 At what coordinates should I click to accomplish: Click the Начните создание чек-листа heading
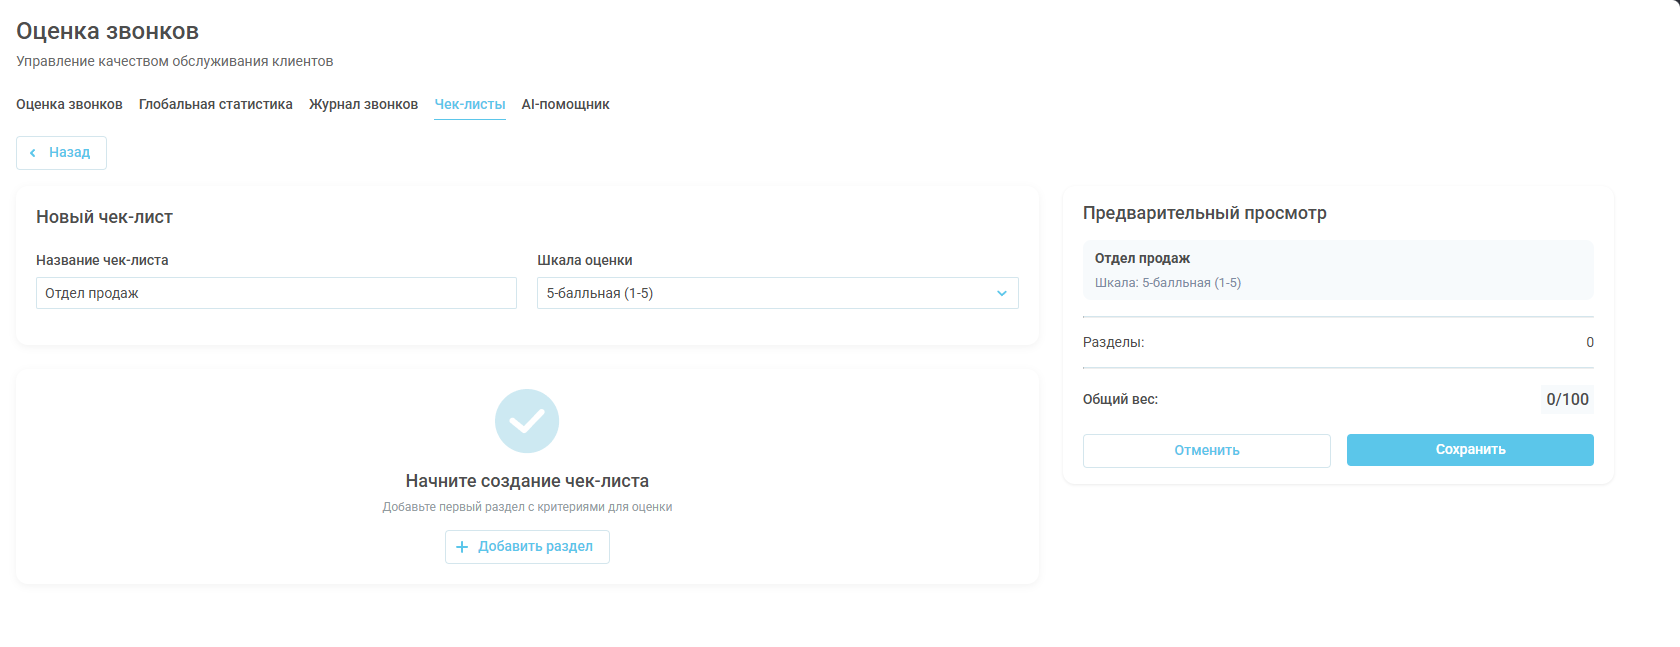(x=527, y=481)
